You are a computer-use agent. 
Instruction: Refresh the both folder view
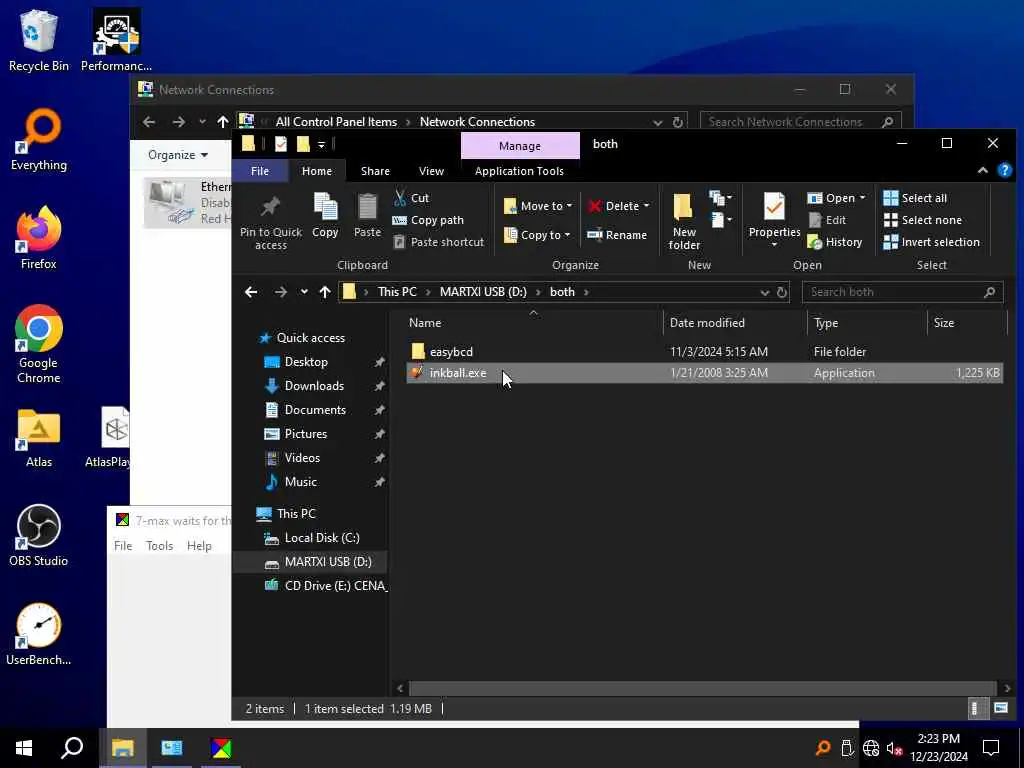(782, 292)
